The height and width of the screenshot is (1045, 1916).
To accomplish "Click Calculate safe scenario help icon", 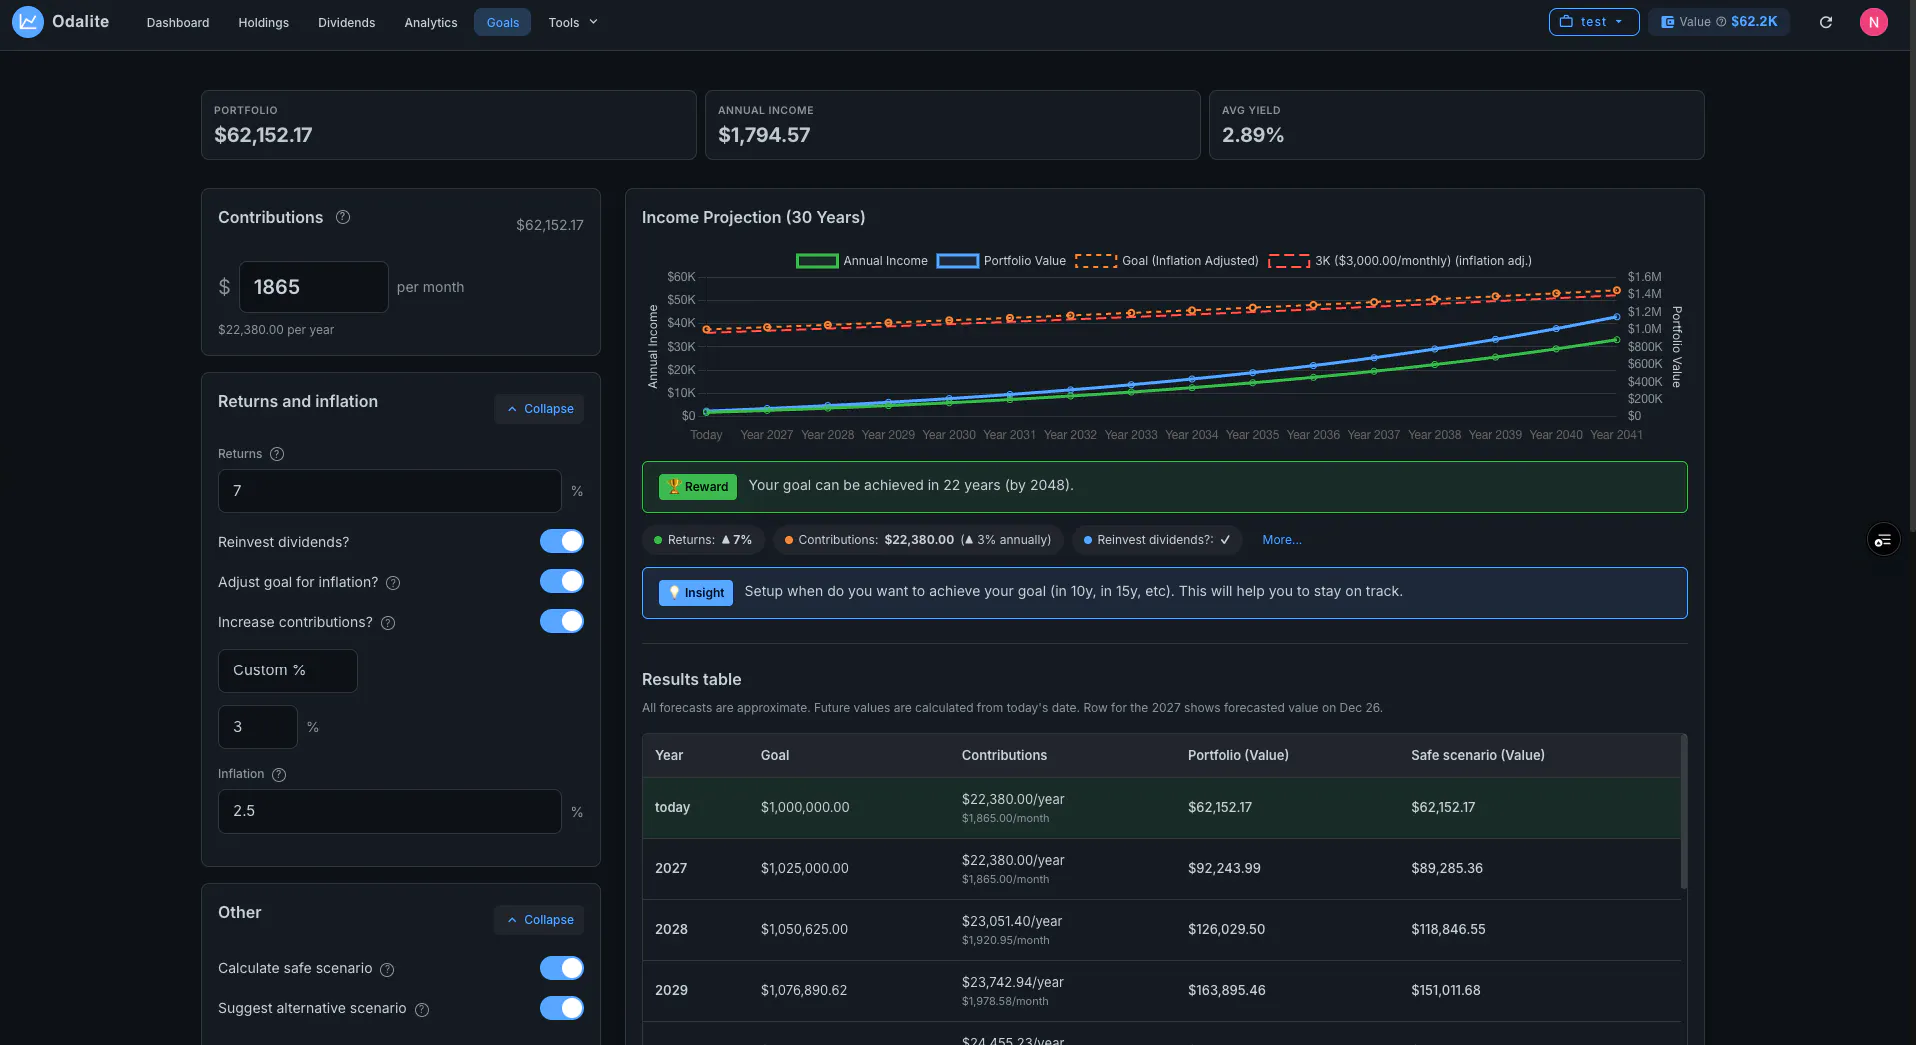I will (387, 970).
